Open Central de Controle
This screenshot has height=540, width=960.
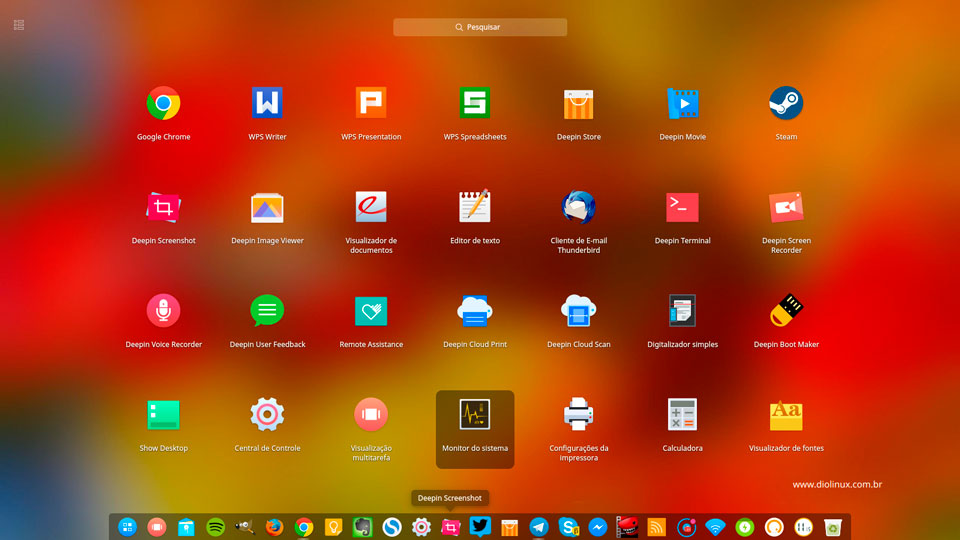click(267, 414)
